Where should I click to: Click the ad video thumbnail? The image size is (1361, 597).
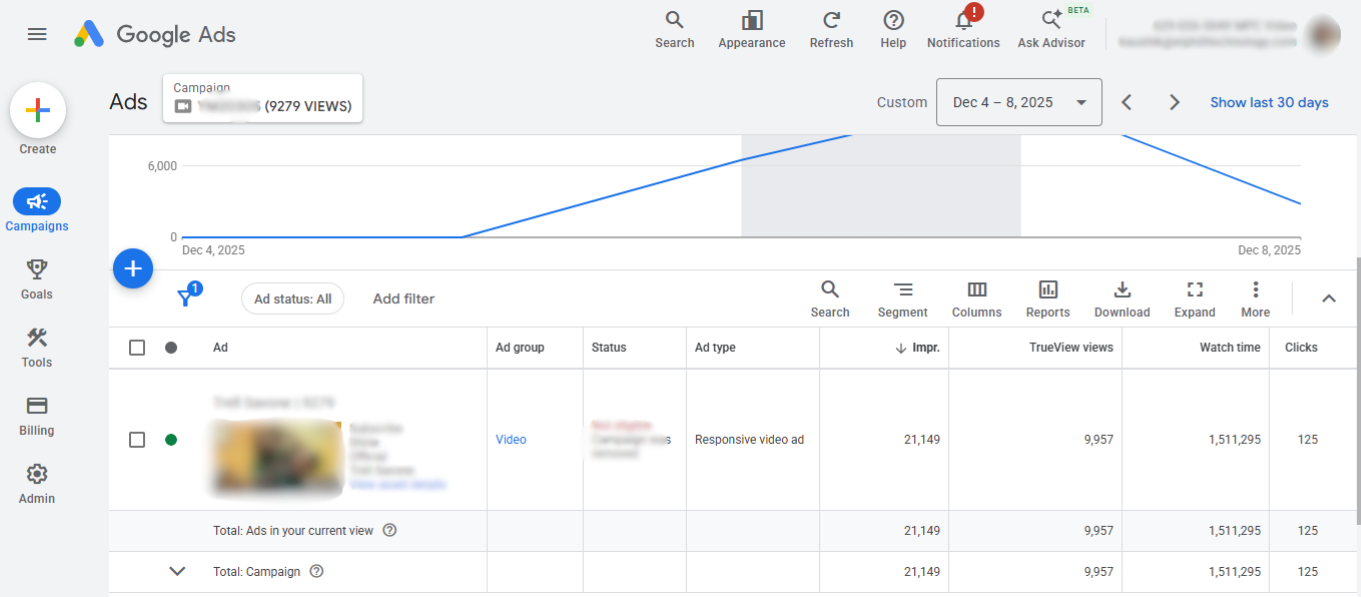[x=275, y=458]
